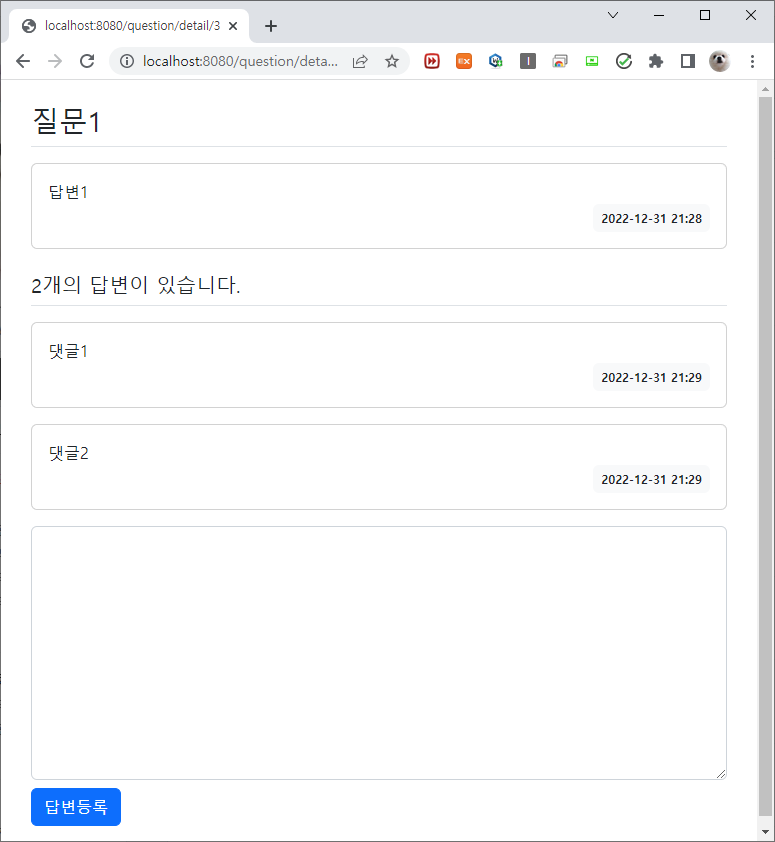Click the scrollbar up arrow
Screen dimensions: 775x842
coord(765,89)
